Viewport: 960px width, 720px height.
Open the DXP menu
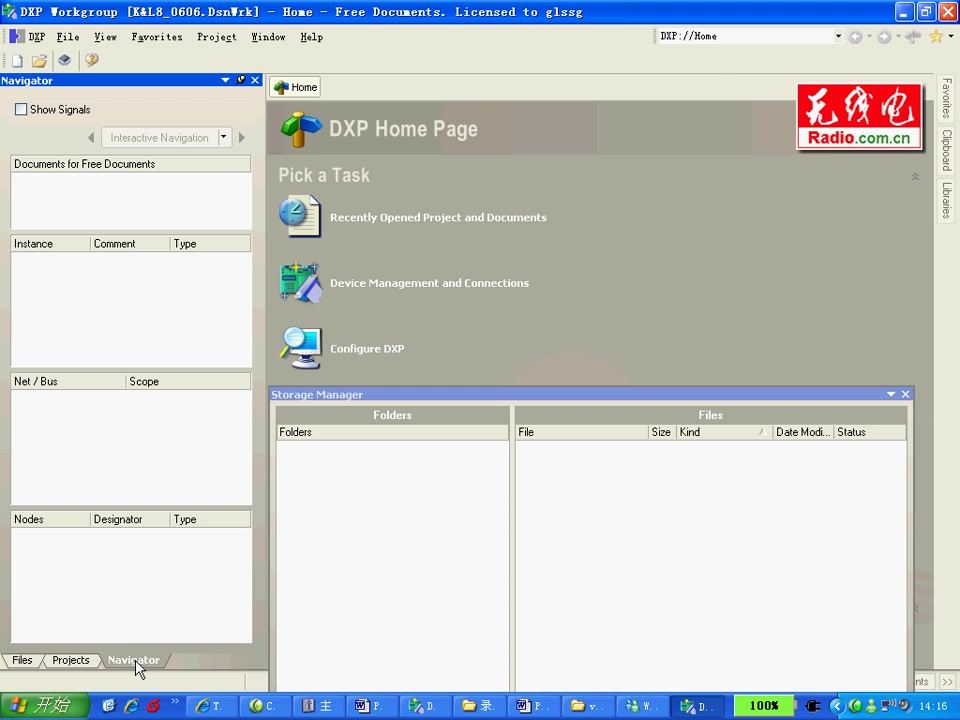tap(37, 37)
